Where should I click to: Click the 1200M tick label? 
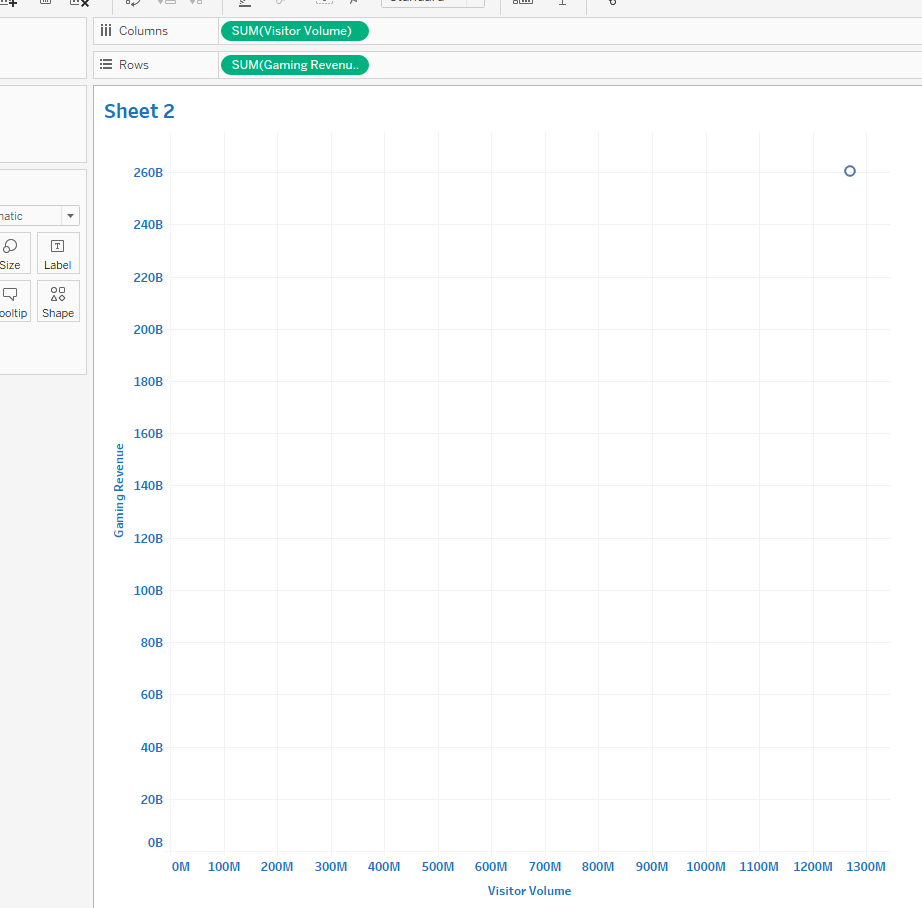click(813, 867)
